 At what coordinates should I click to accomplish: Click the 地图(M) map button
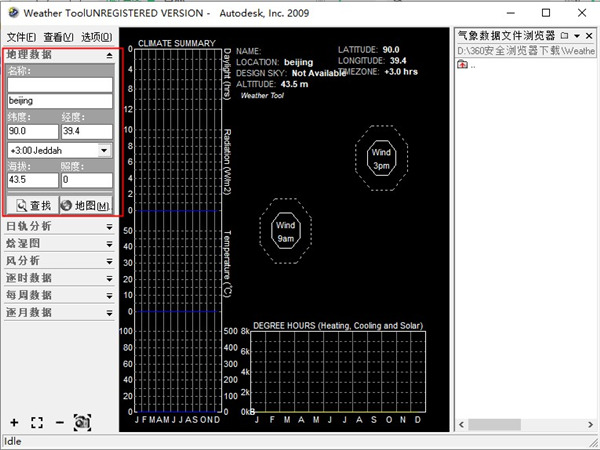click(x=86, y=205)
